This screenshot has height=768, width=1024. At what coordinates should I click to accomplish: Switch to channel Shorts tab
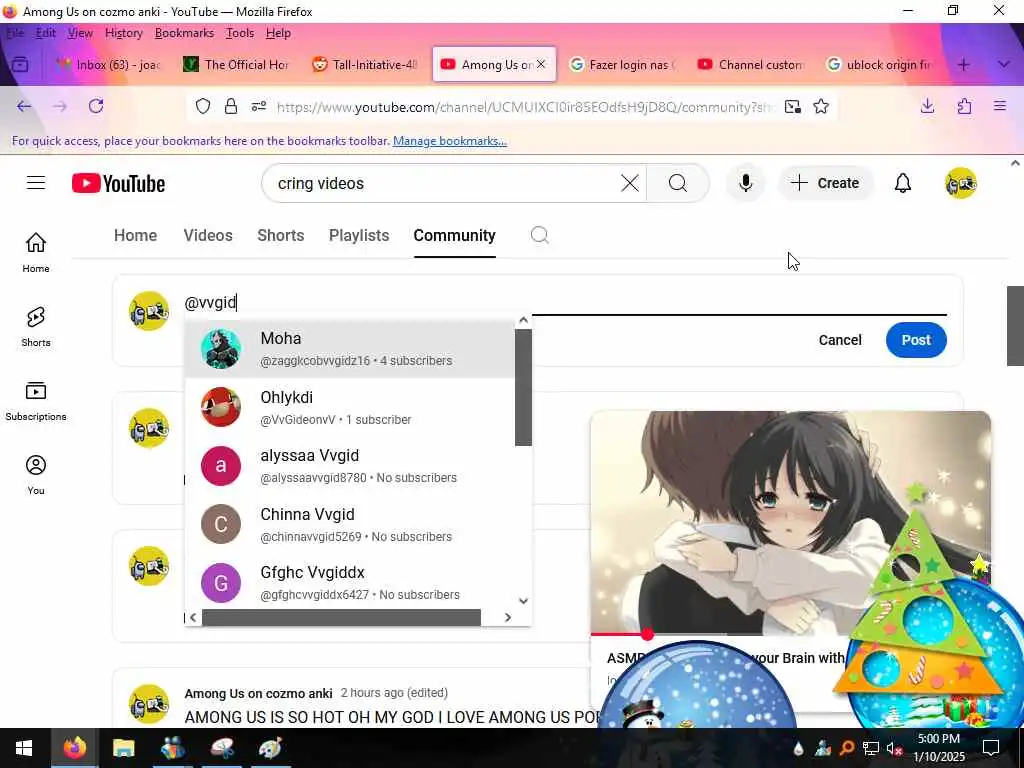coord(280,235)
